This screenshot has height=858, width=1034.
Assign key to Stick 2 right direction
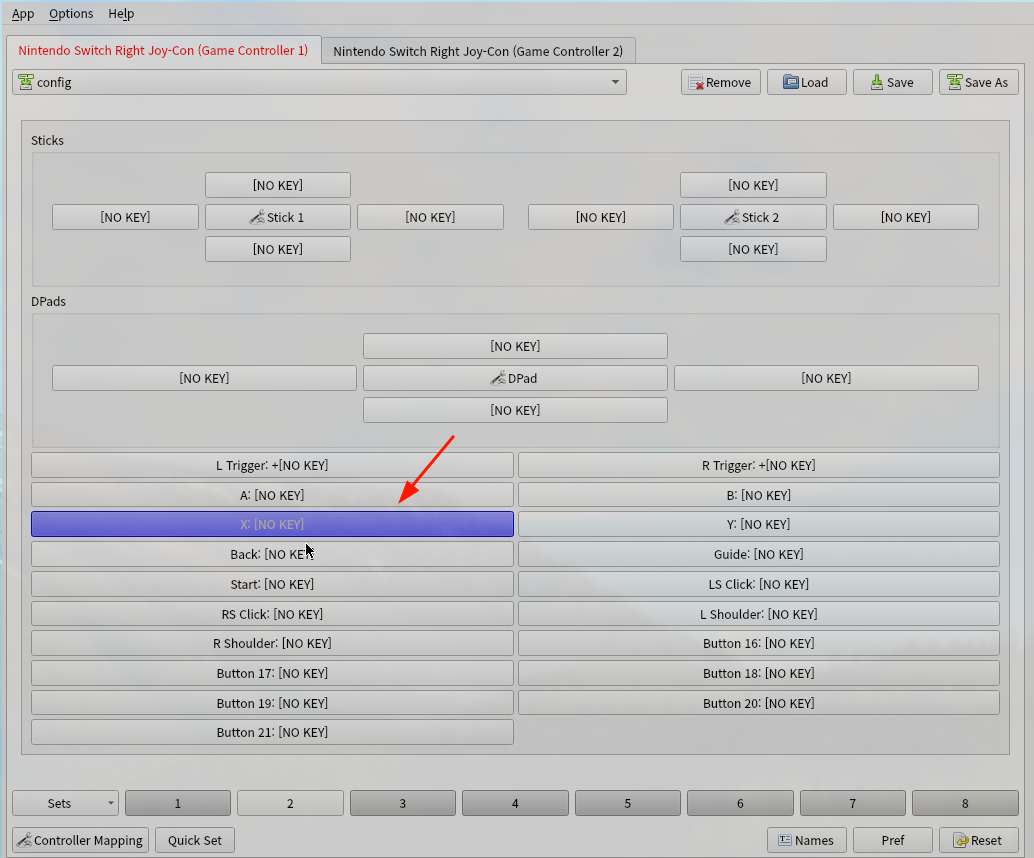click(906, 217)
